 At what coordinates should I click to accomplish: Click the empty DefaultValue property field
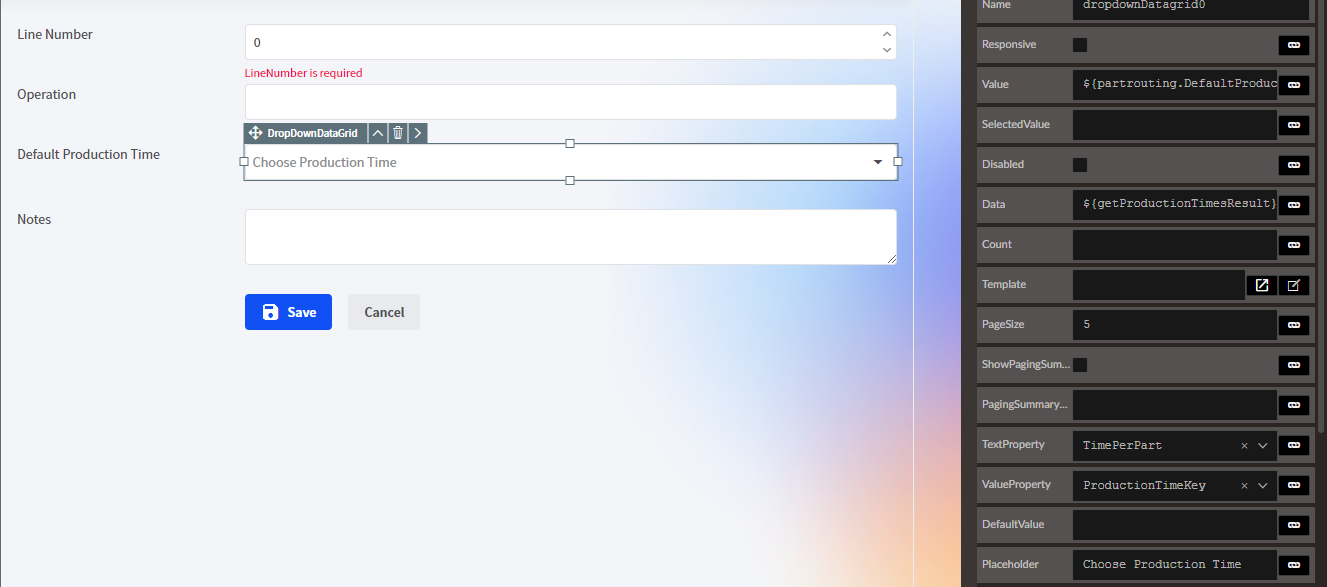point(1175,525)
